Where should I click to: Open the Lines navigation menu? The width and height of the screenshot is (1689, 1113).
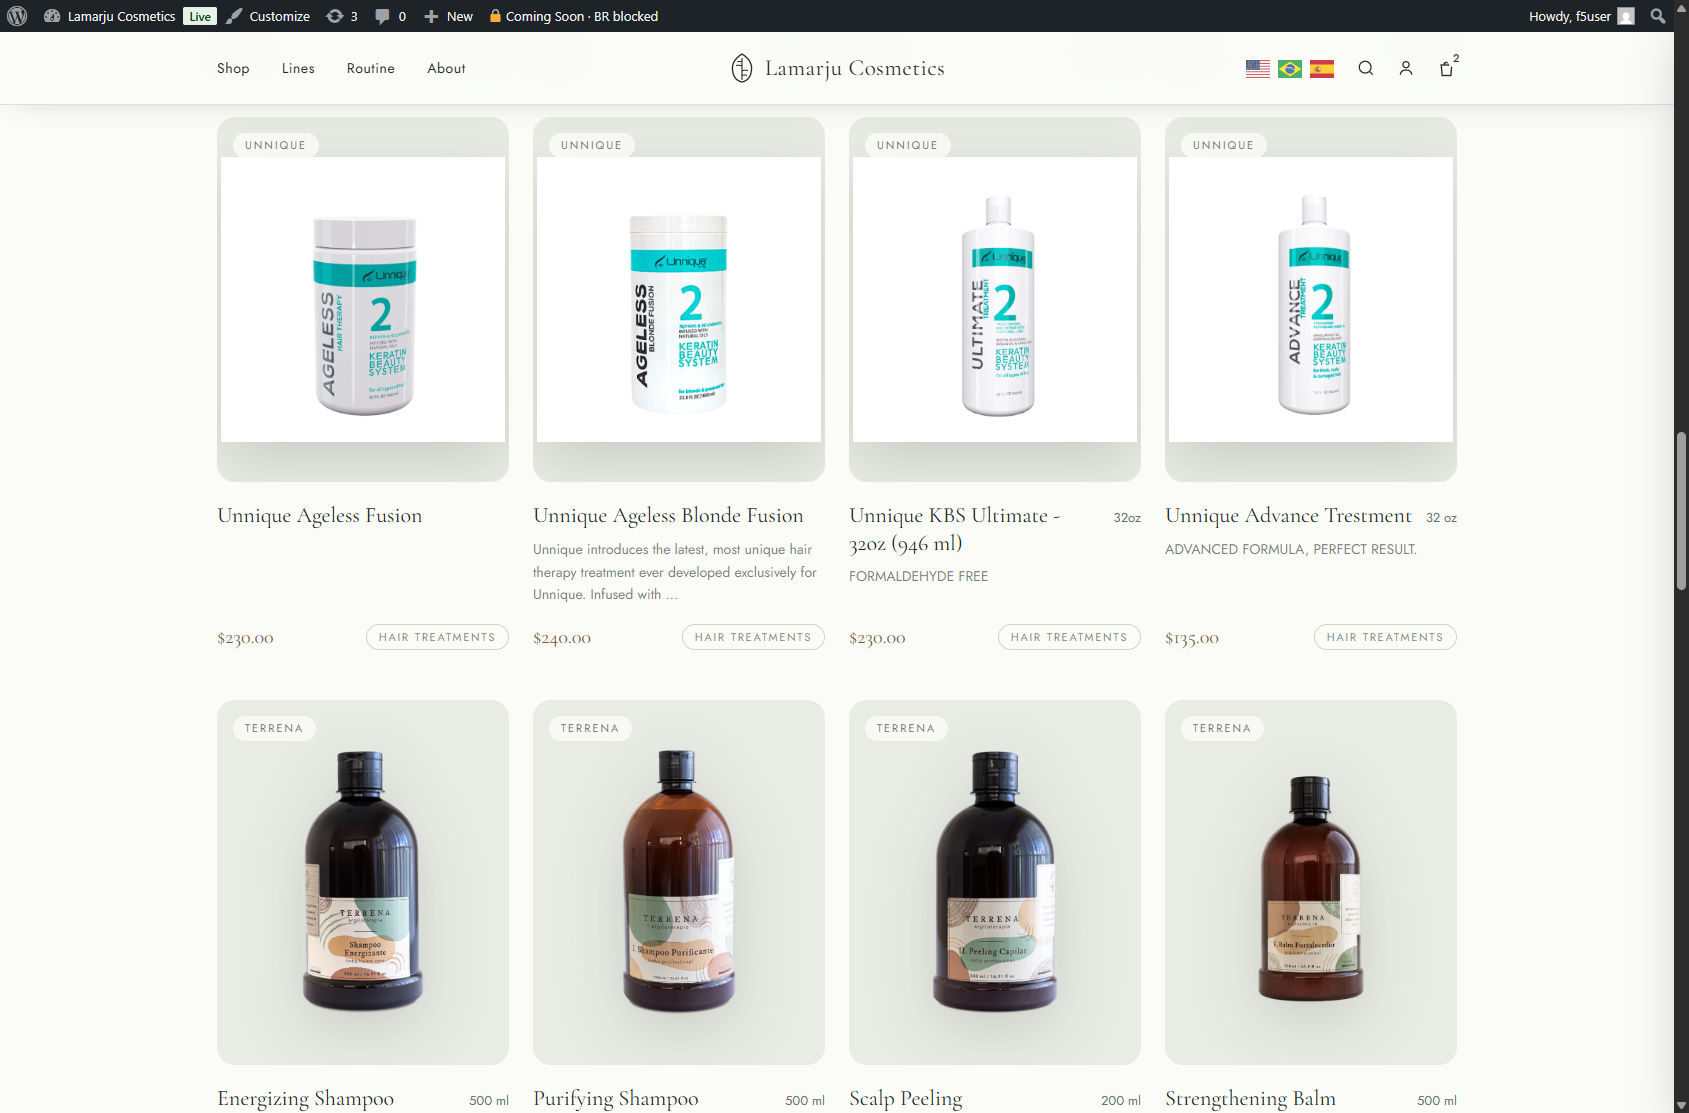(298, 68)
